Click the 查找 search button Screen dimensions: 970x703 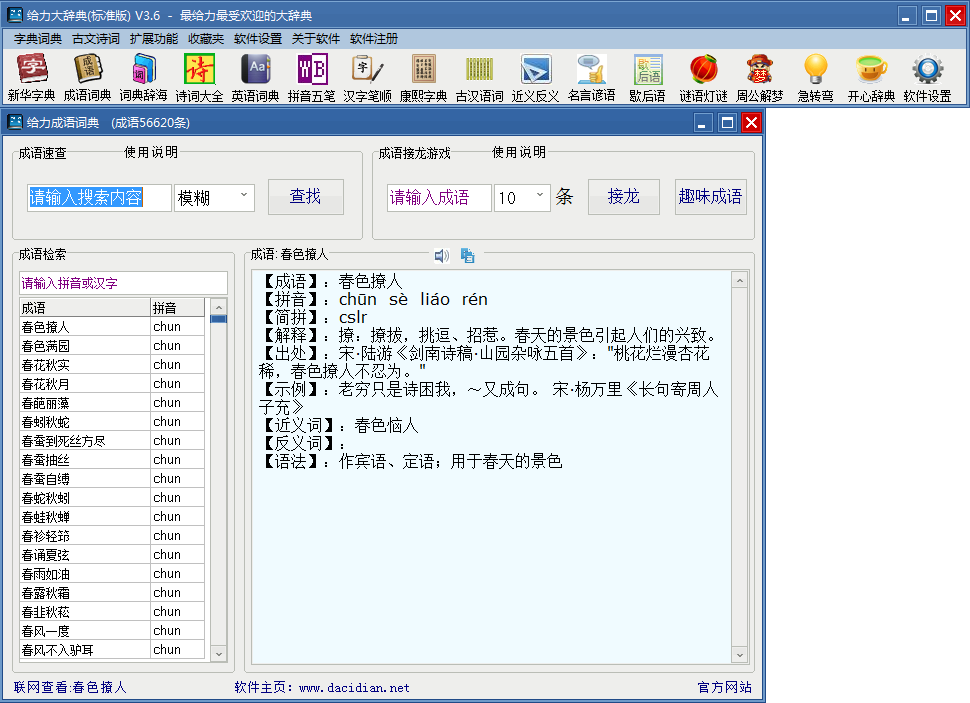pos(305,197)
